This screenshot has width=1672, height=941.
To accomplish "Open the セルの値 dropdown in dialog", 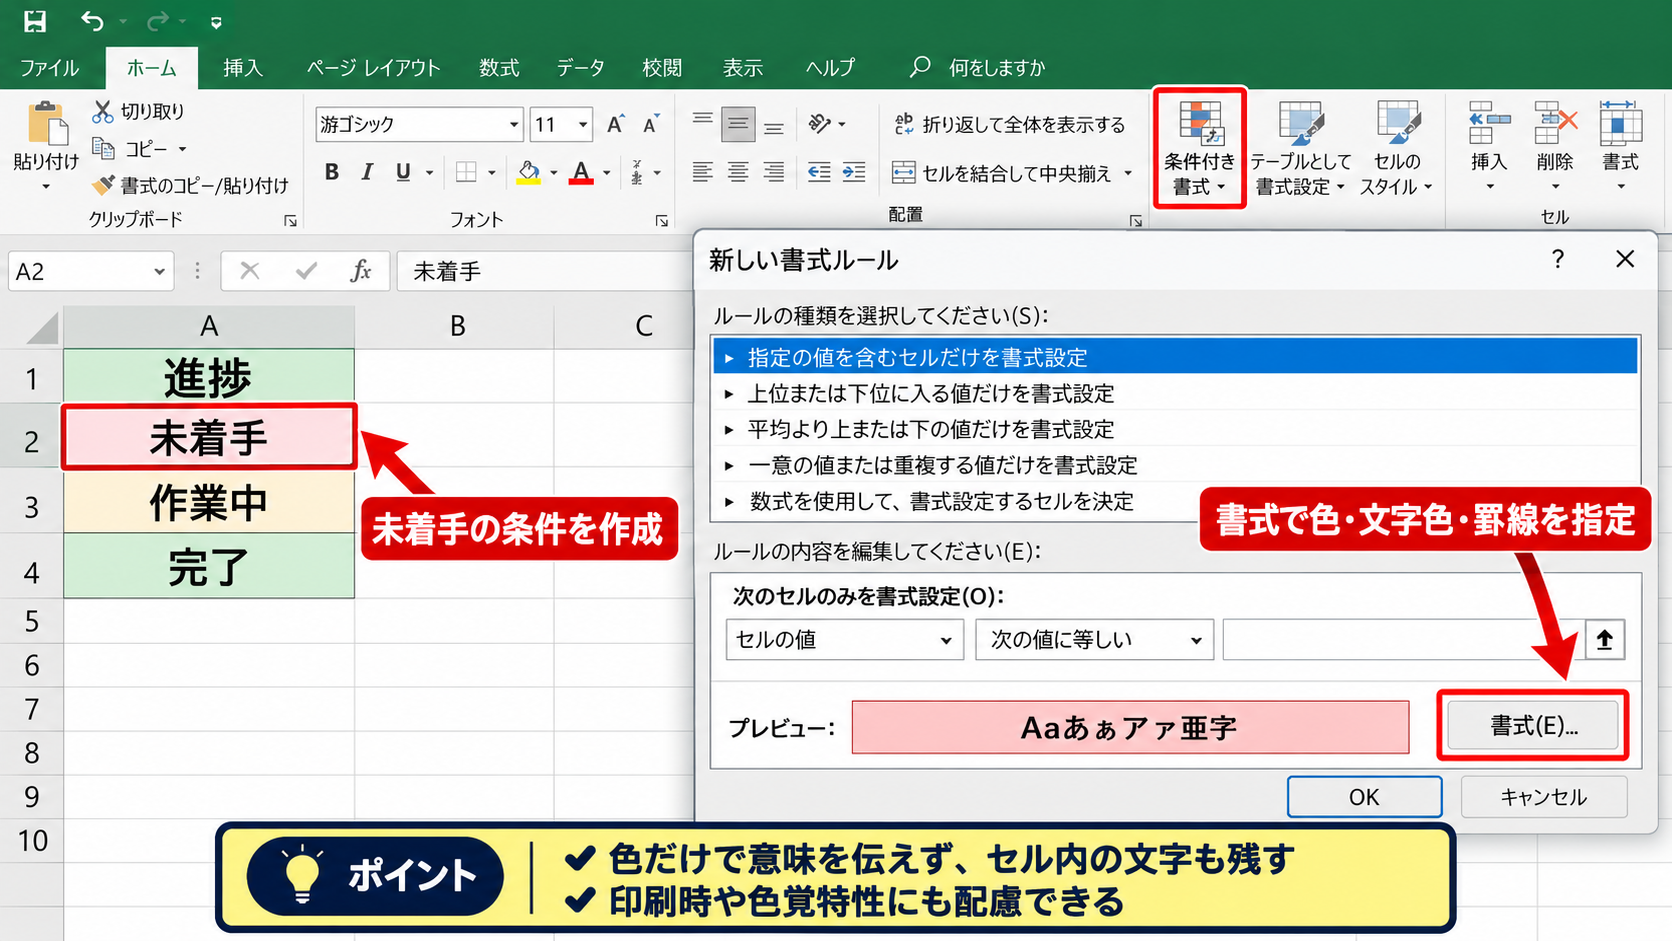I will (x=844, y=640).
